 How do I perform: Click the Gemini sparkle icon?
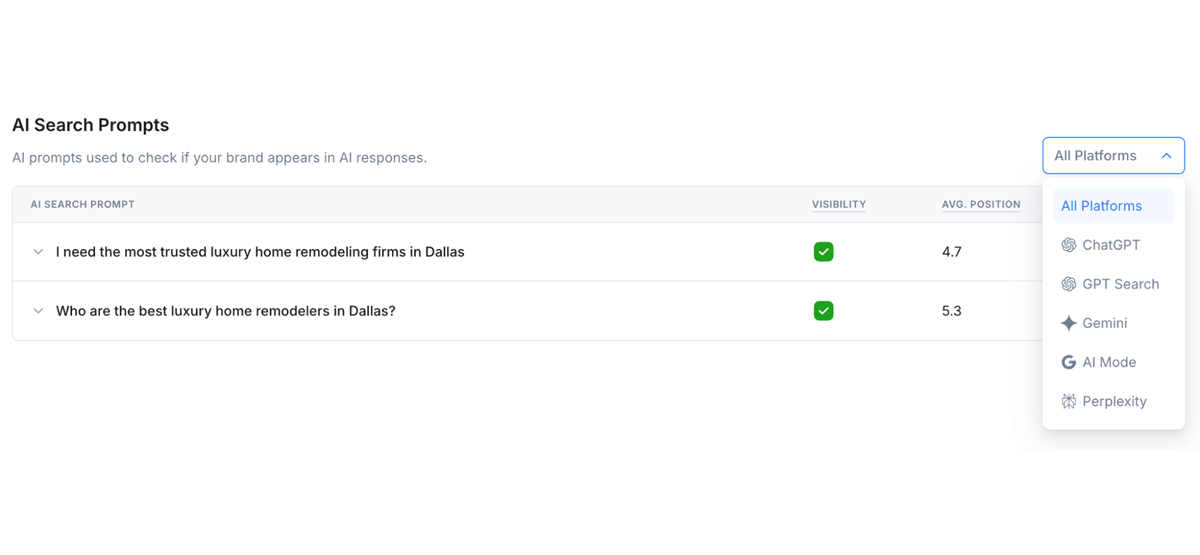pos(1068,323)
